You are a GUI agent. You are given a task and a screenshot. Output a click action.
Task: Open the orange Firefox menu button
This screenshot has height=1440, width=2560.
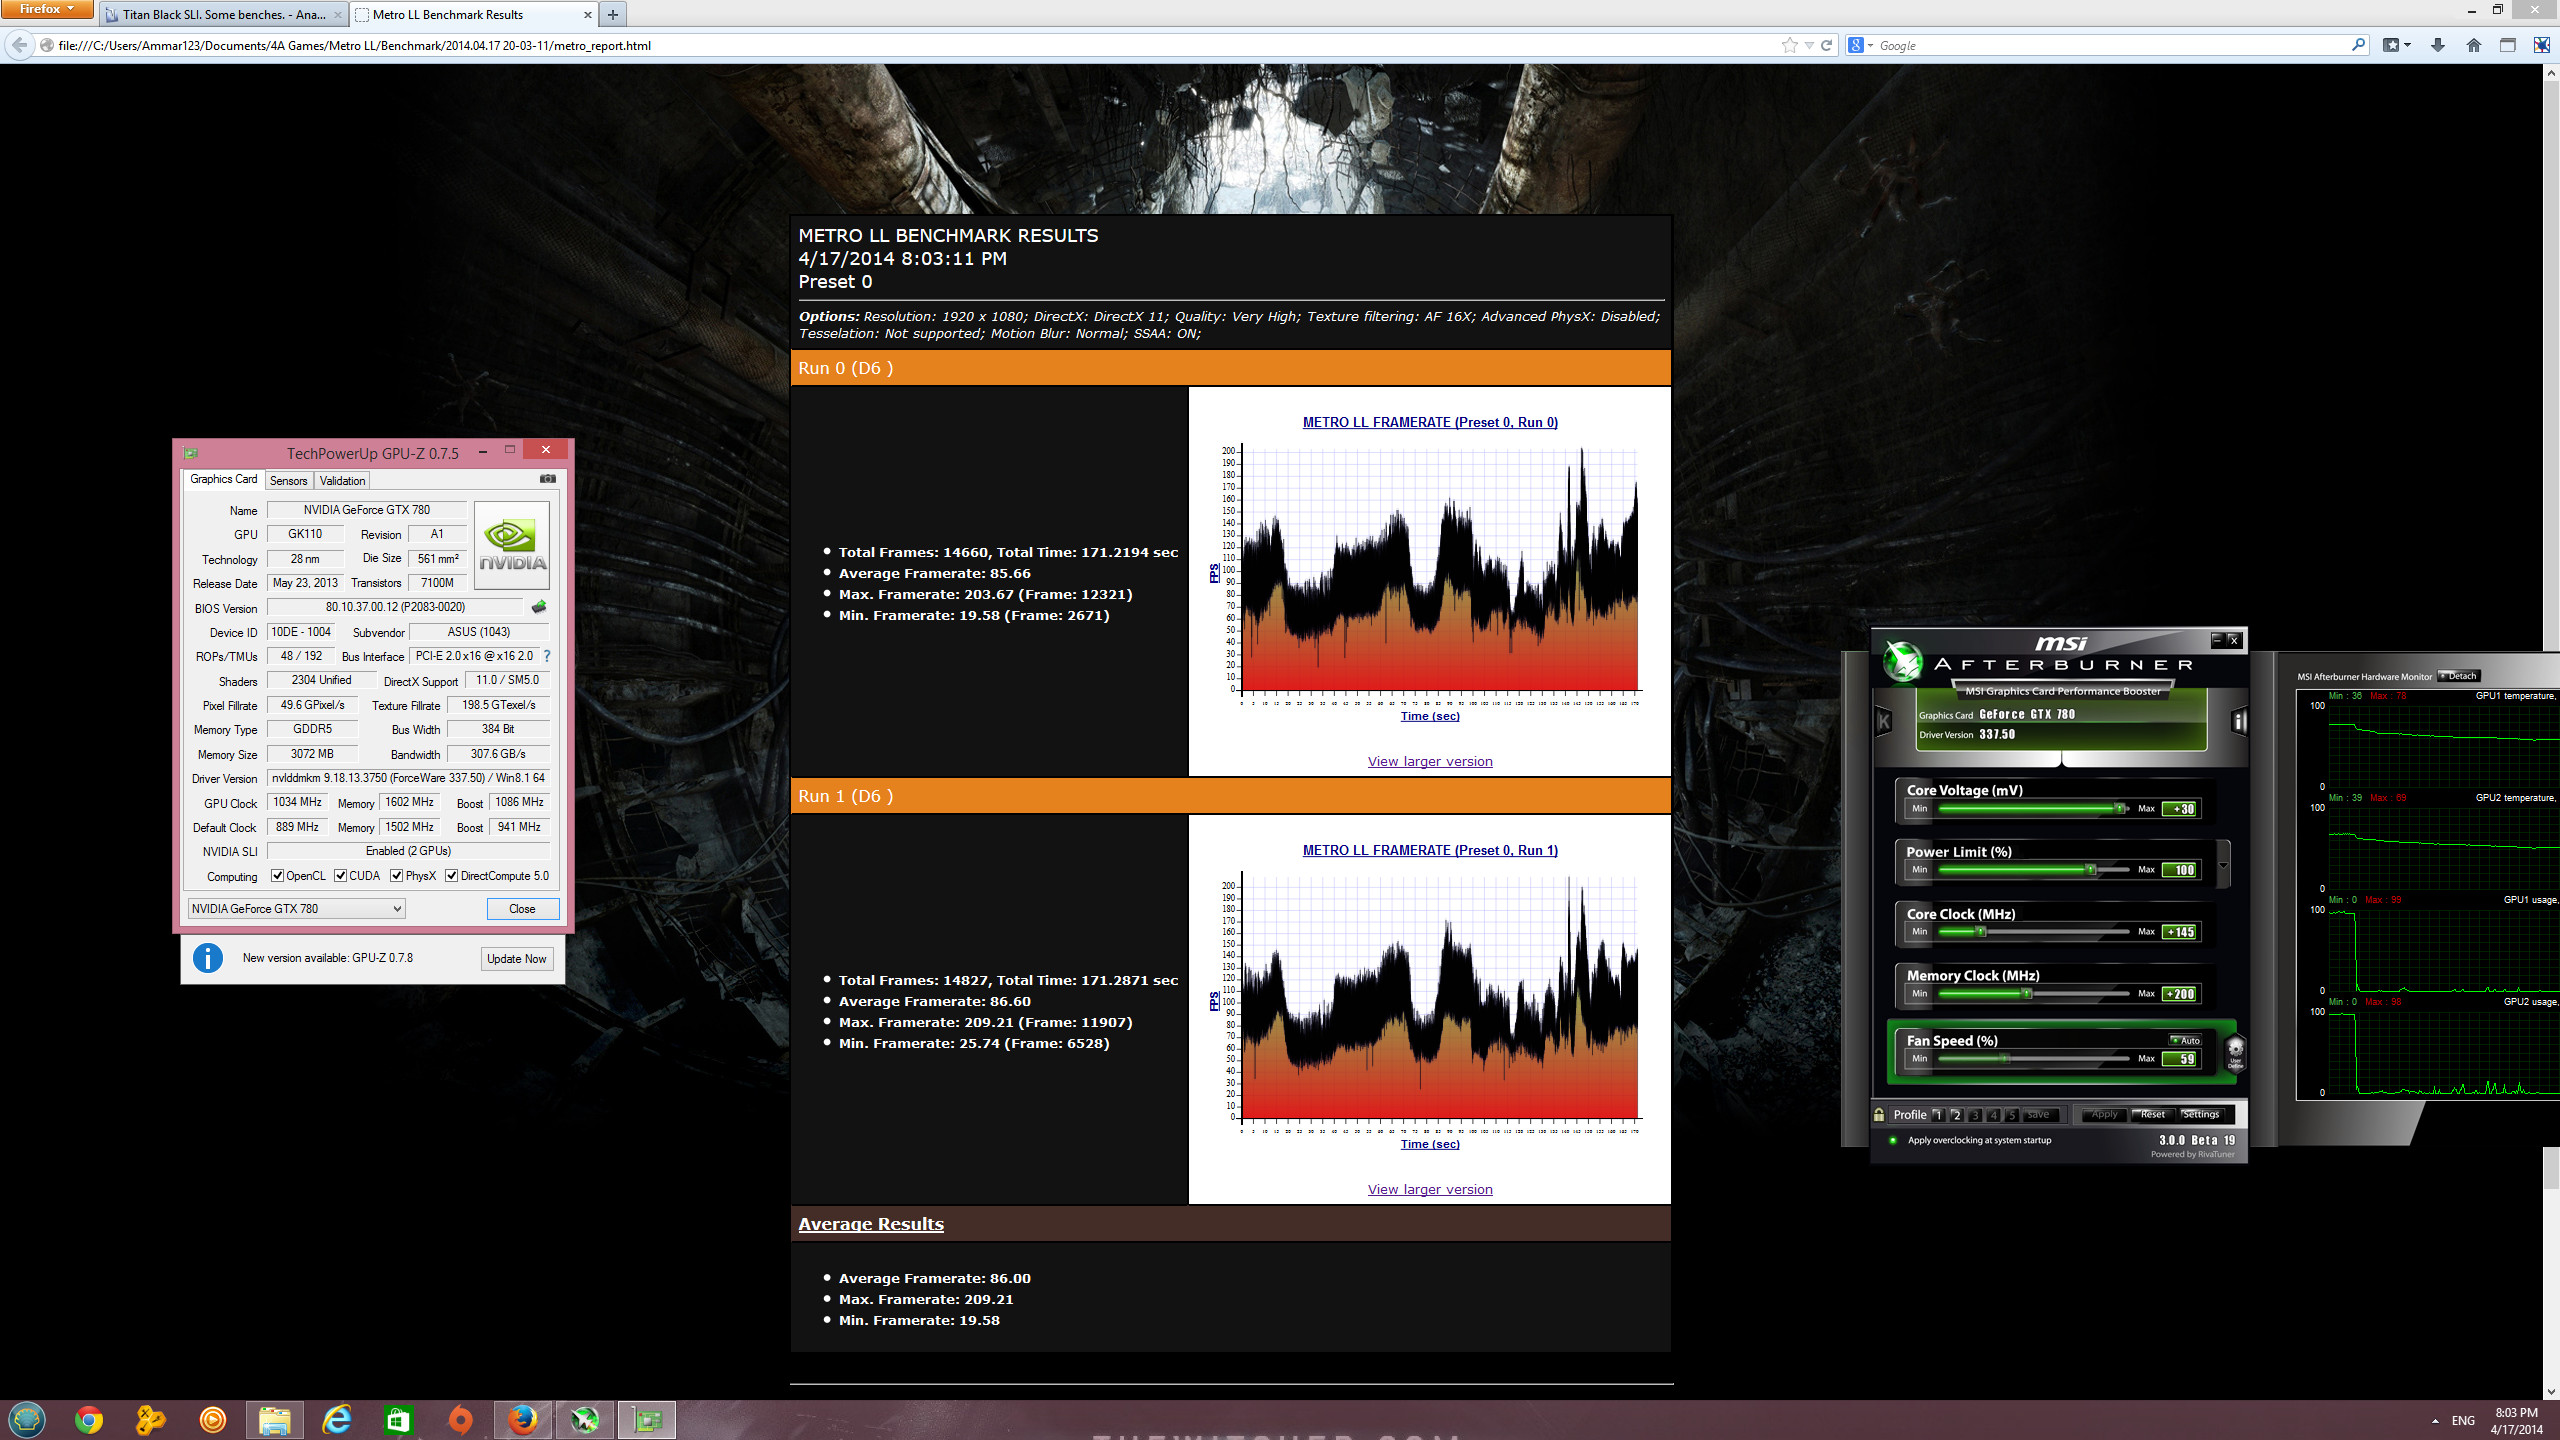47,9
